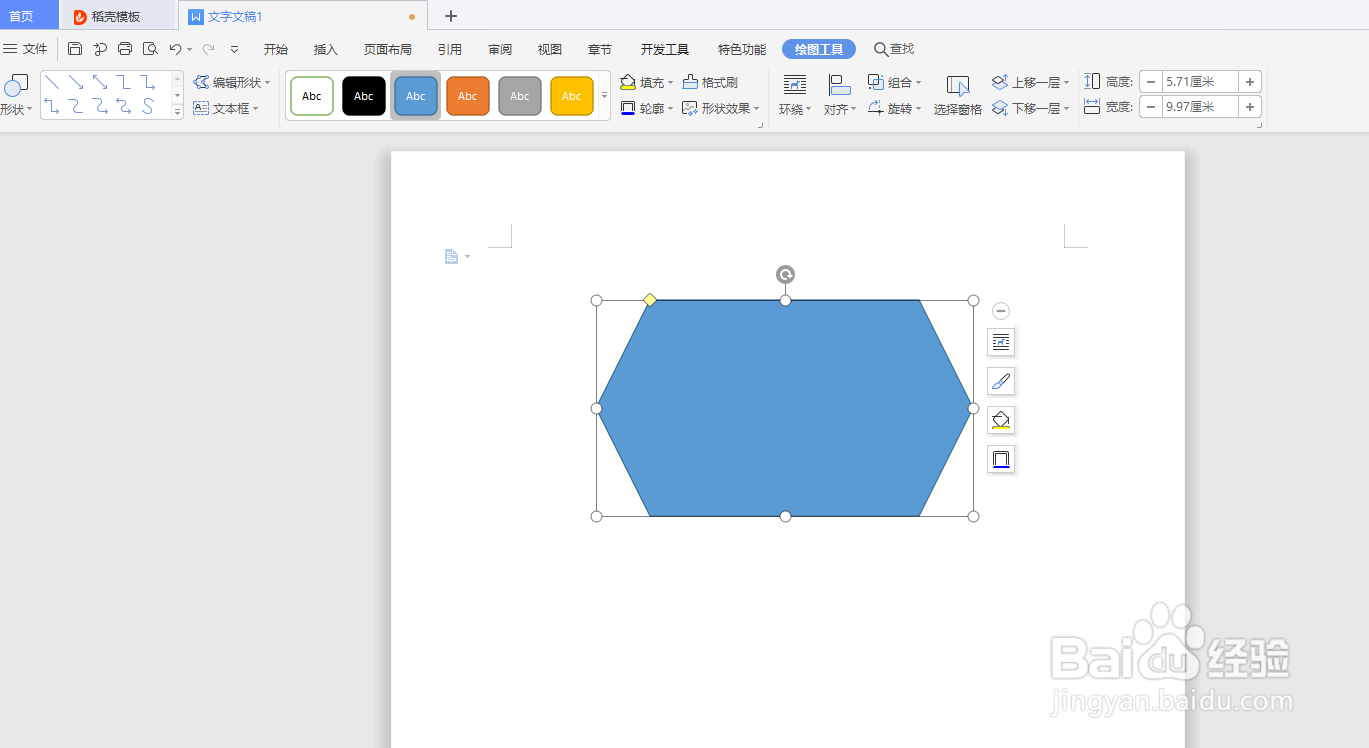The image size is (1369, 748).
Task: Click the Save icon in quick toolbar
Action: tap(75, 49)
